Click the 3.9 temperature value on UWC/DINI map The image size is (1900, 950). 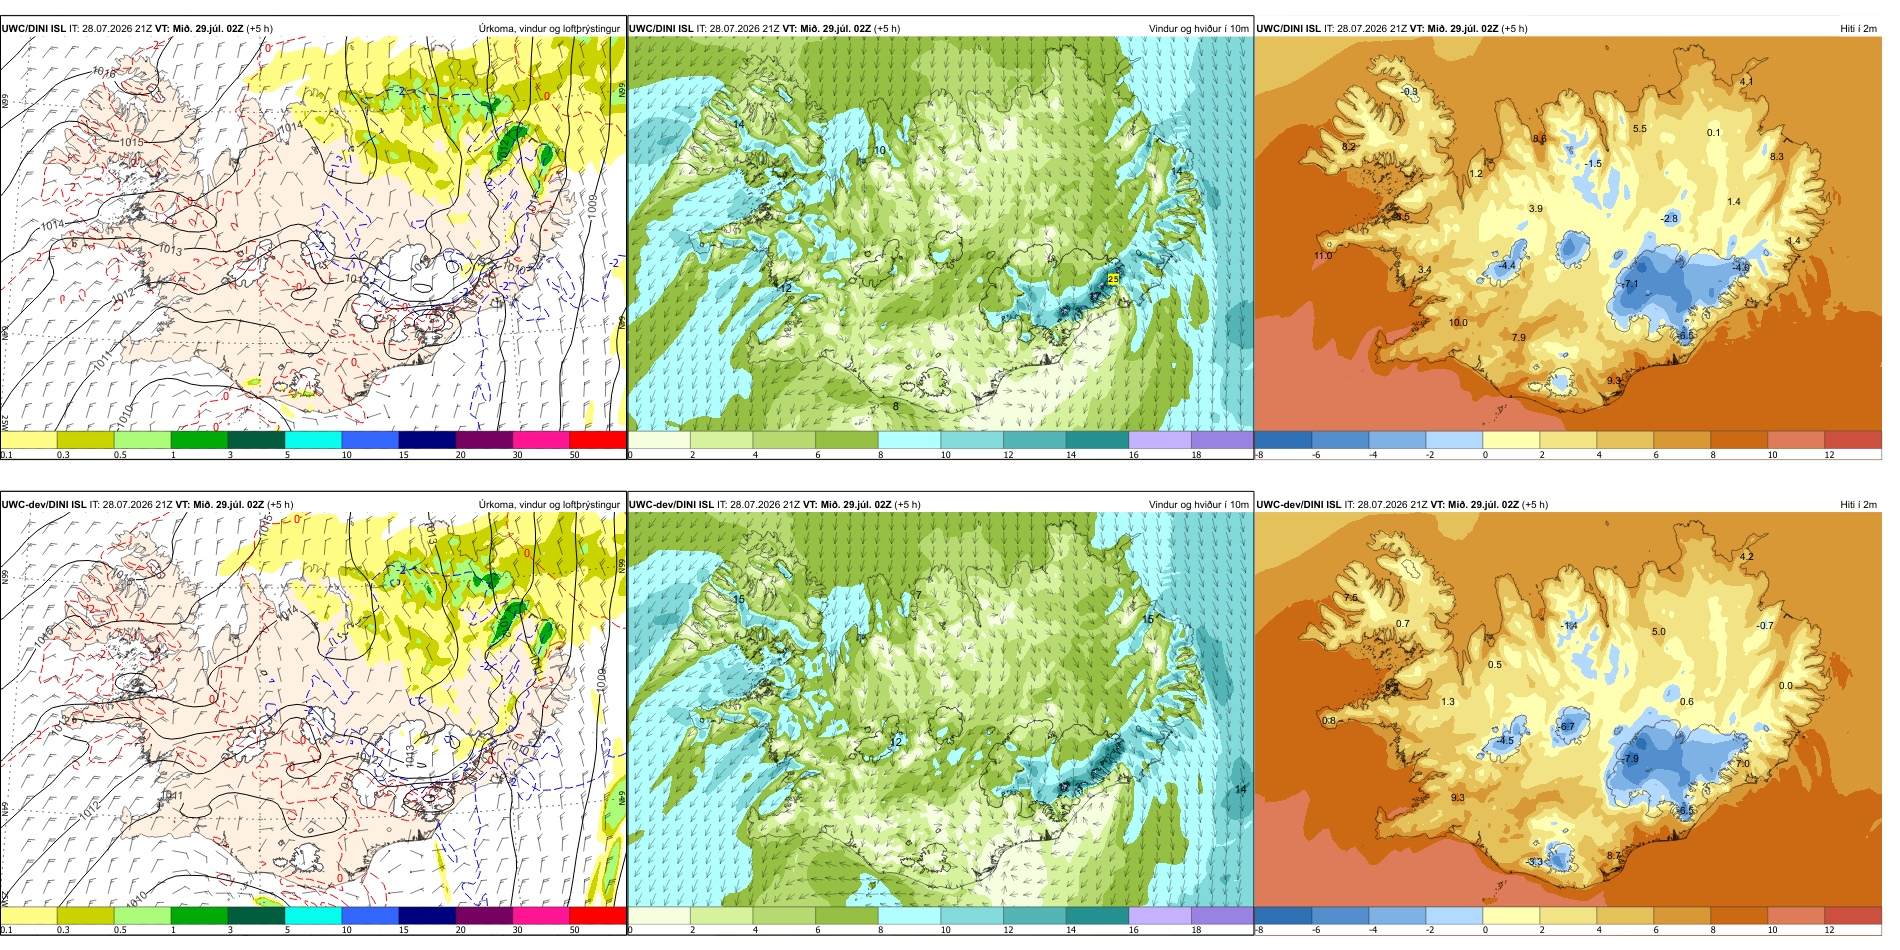click(1536, 209)
